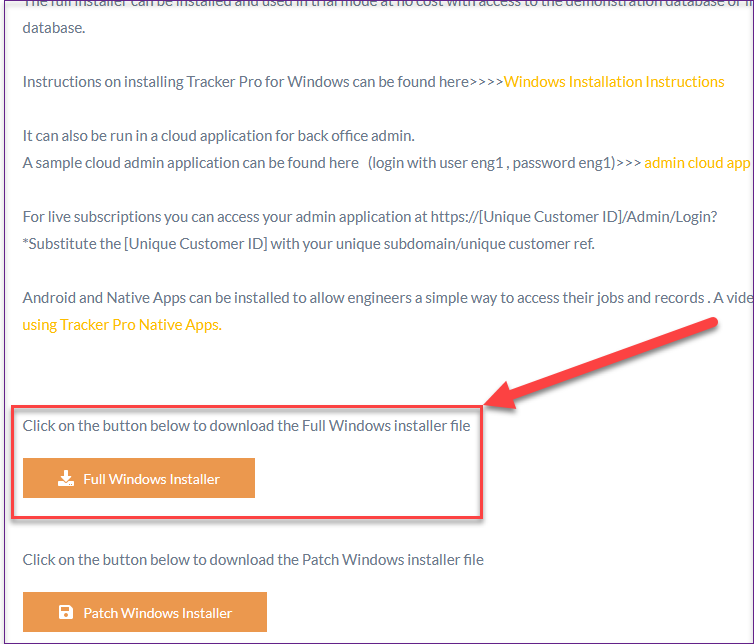
Task: Open the admin cloud app link
Action: click(x=697, y=163)
